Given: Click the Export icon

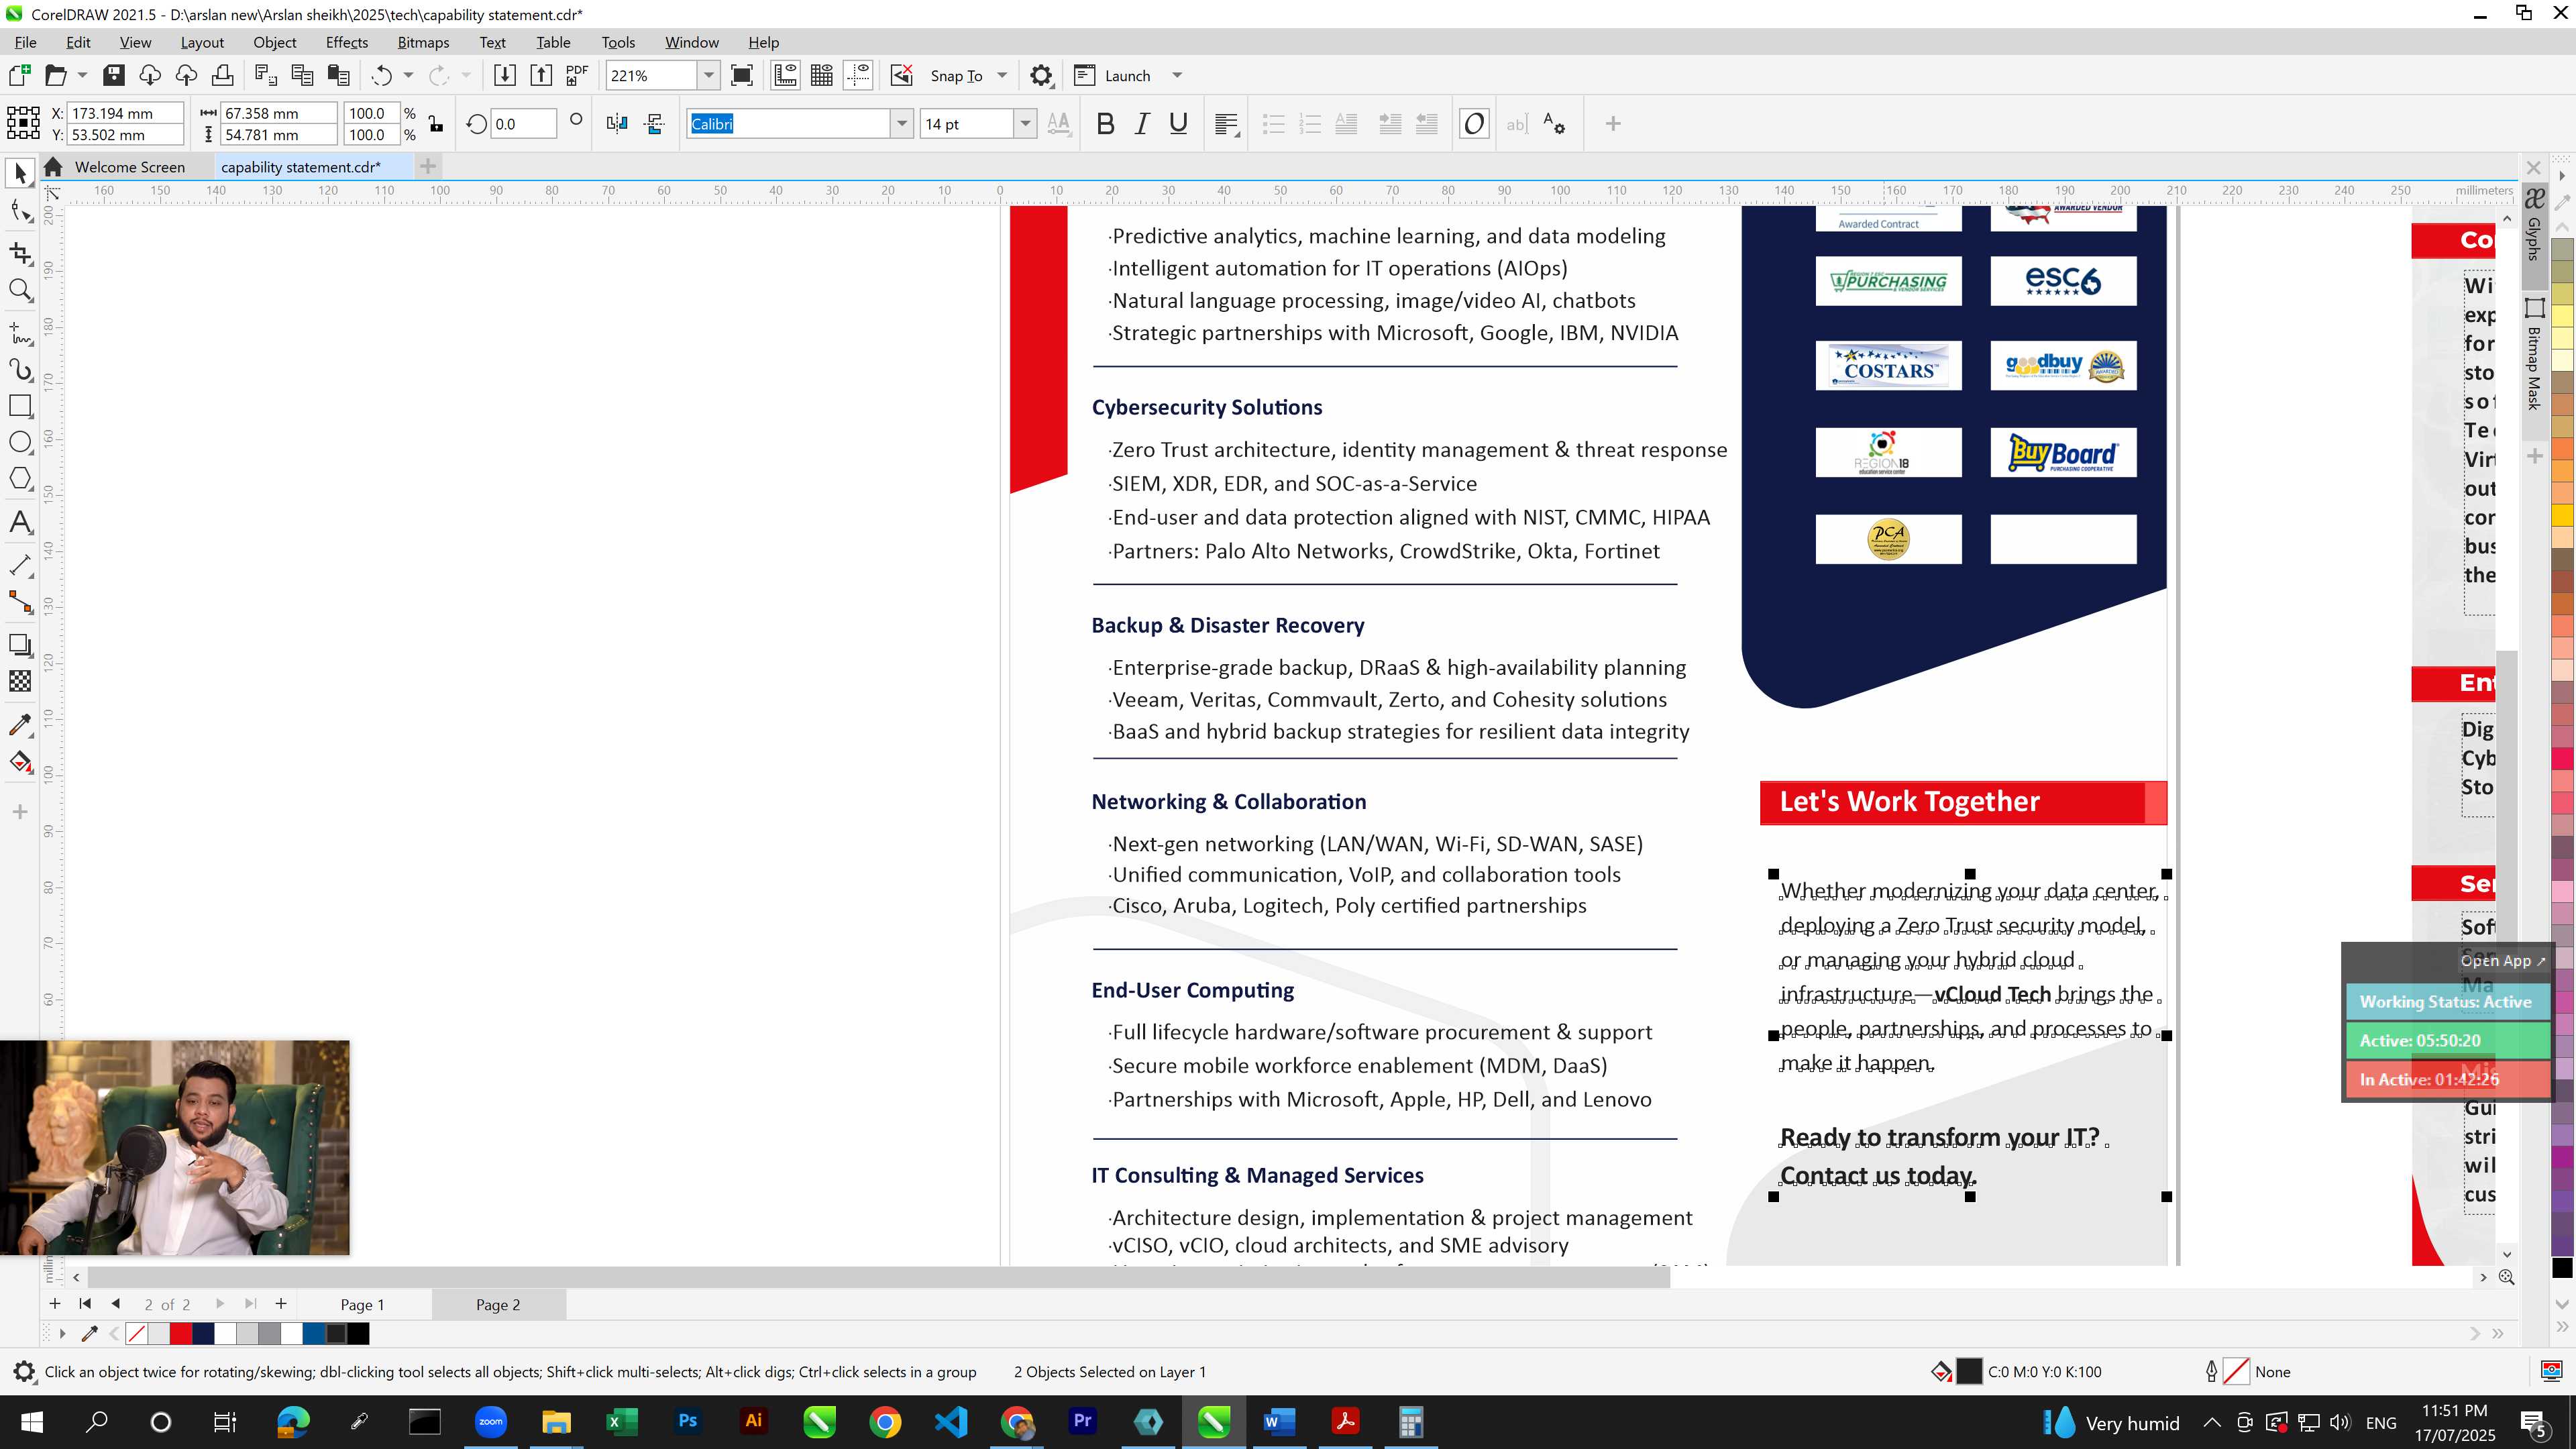Looking at the screenshot, I should [541, 75].
